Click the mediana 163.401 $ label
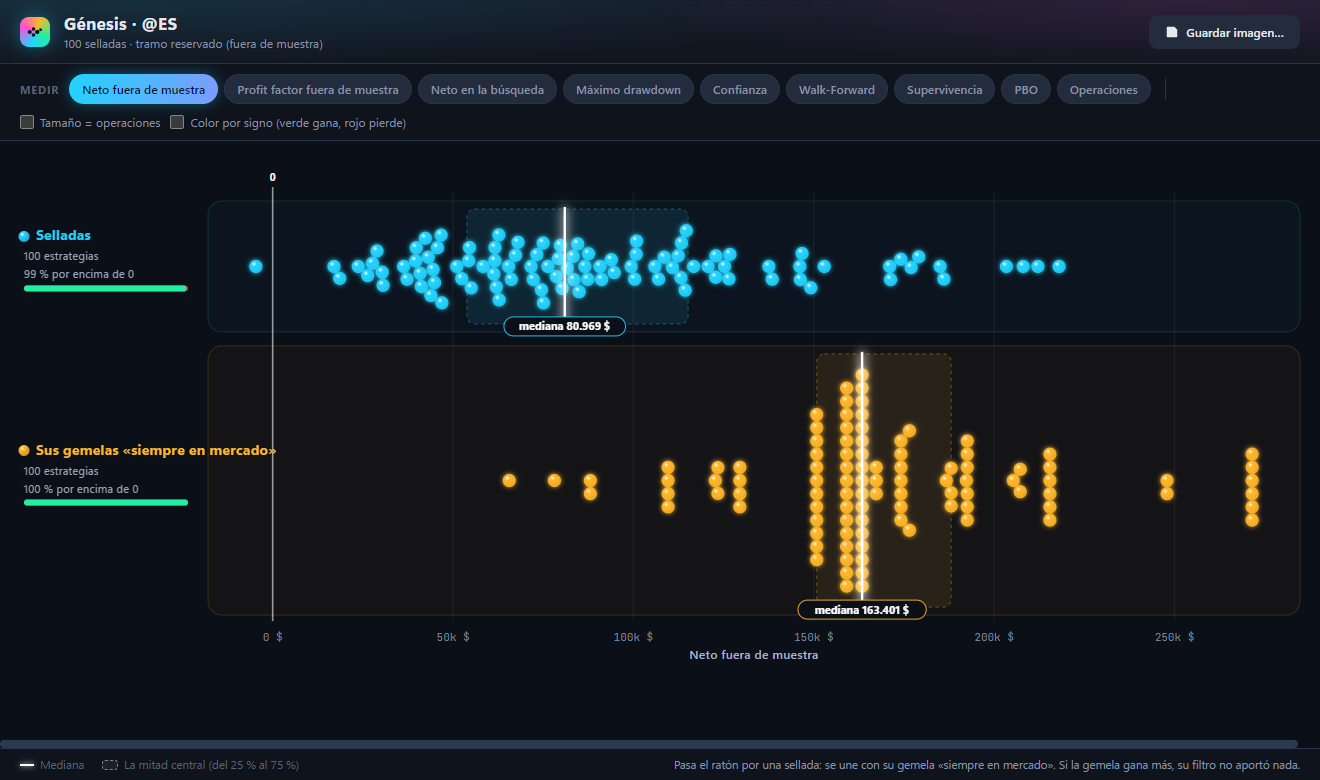This screenshot has height=780, width=1320. pos(861,610)
